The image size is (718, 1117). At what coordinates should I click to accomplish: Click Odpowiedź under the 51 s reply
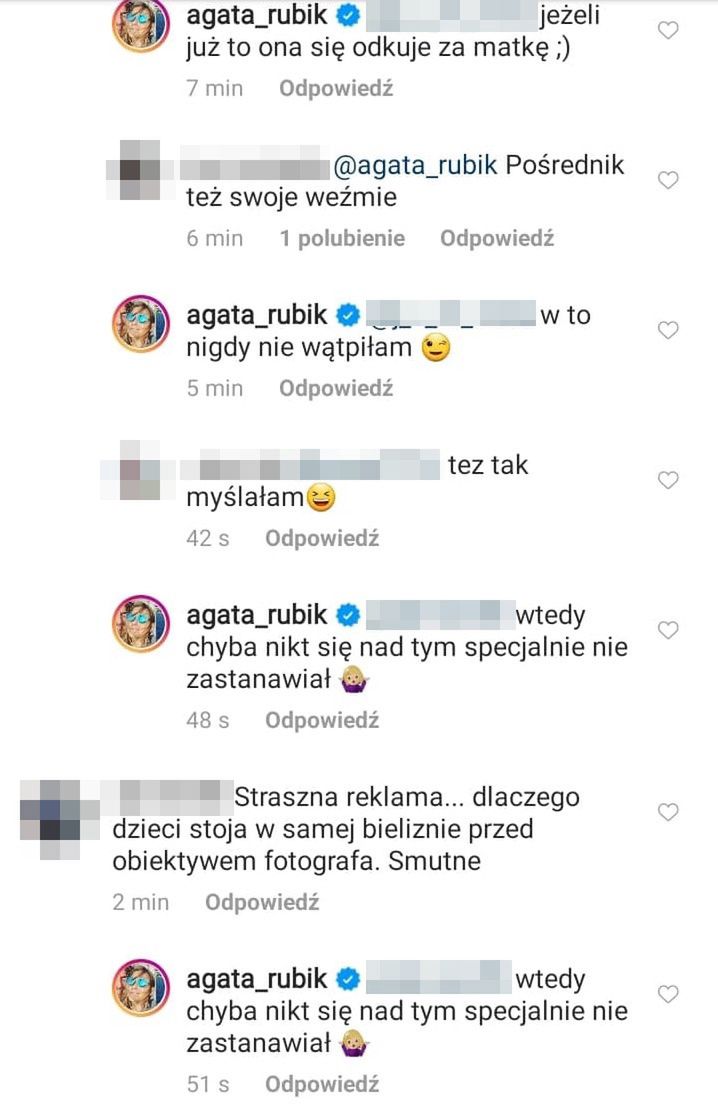coord(322,1084)
